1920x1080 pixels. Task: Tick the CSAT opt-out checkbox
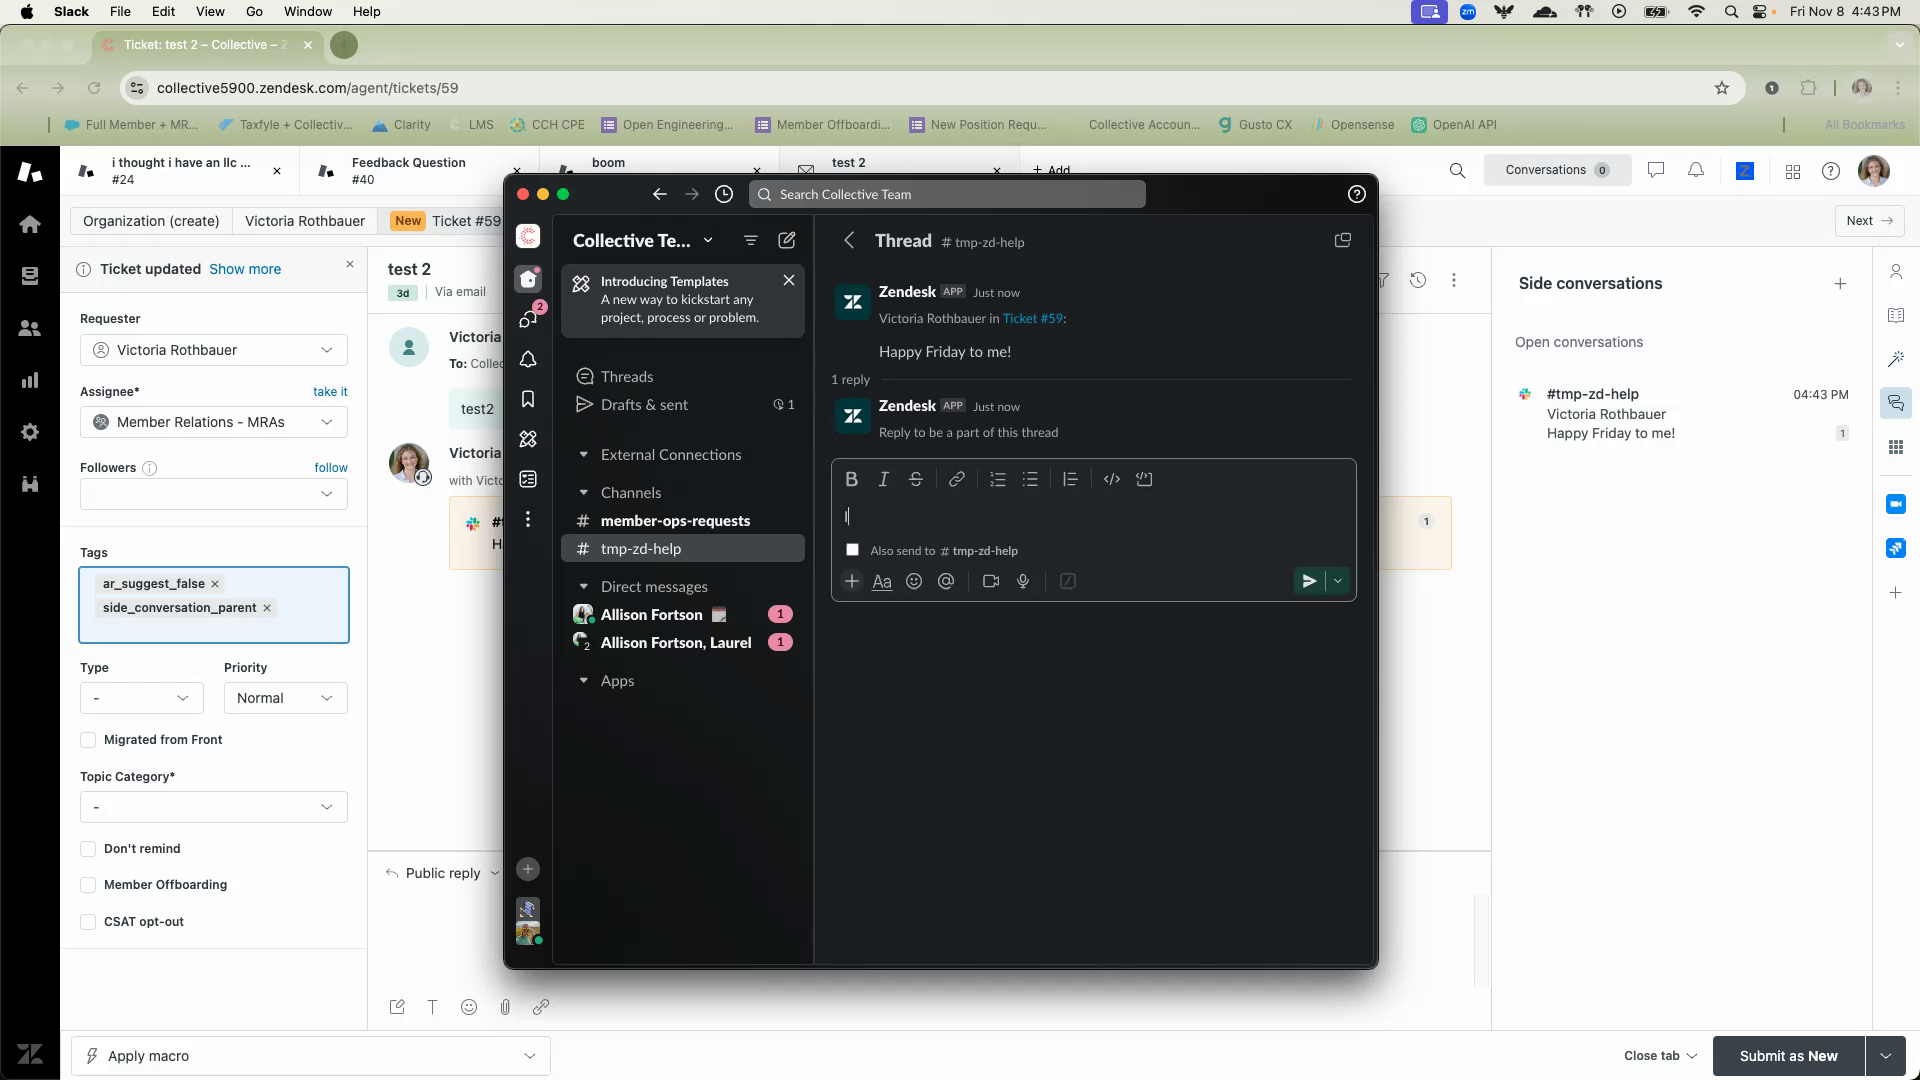88,922
